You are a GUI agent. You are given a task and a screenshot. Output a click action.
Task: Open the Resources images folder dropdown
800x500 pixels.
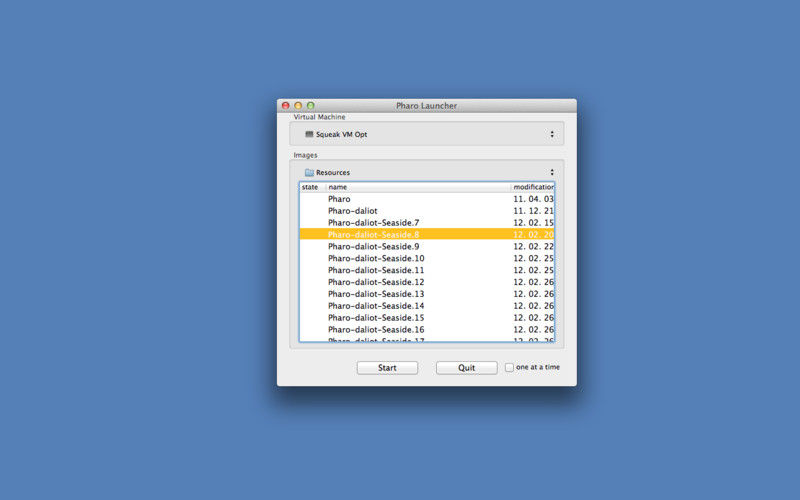pos(427,172)
